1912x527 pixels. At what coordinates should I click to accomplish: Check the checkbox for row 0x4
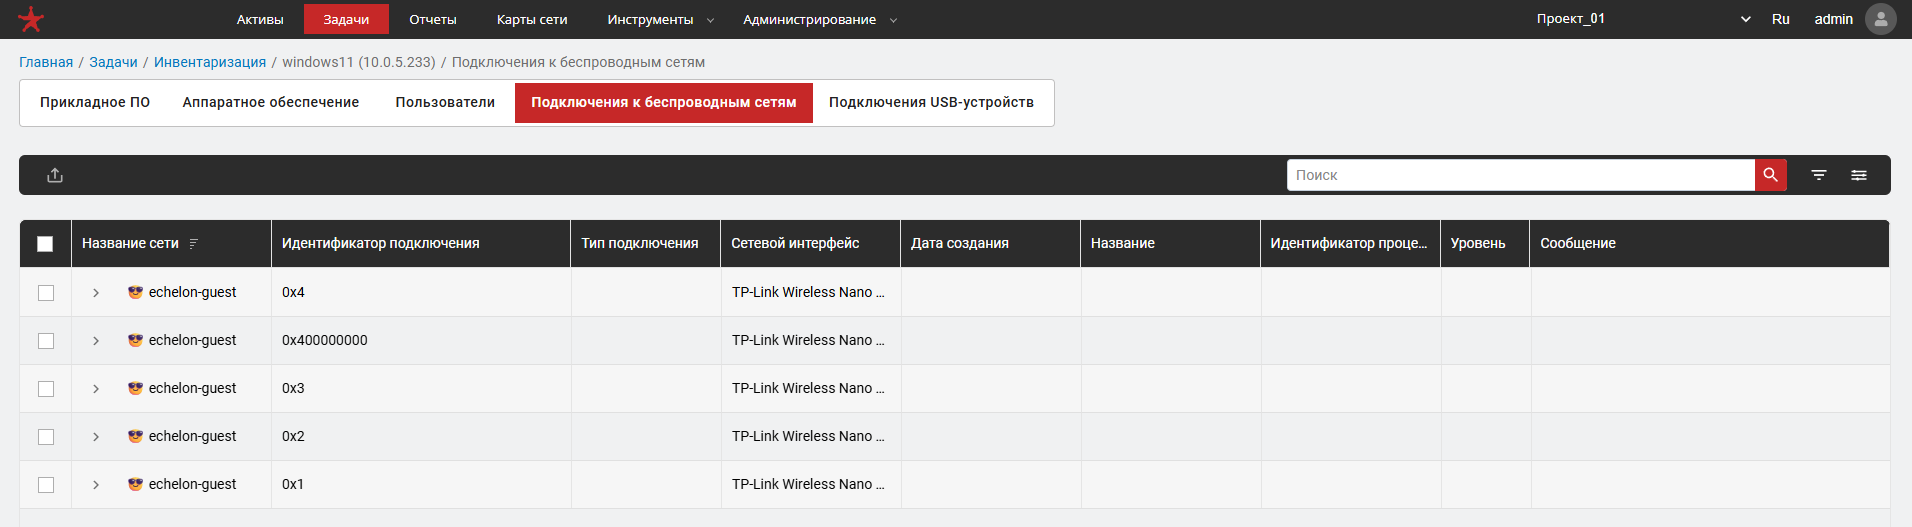(x=46, y=293)
